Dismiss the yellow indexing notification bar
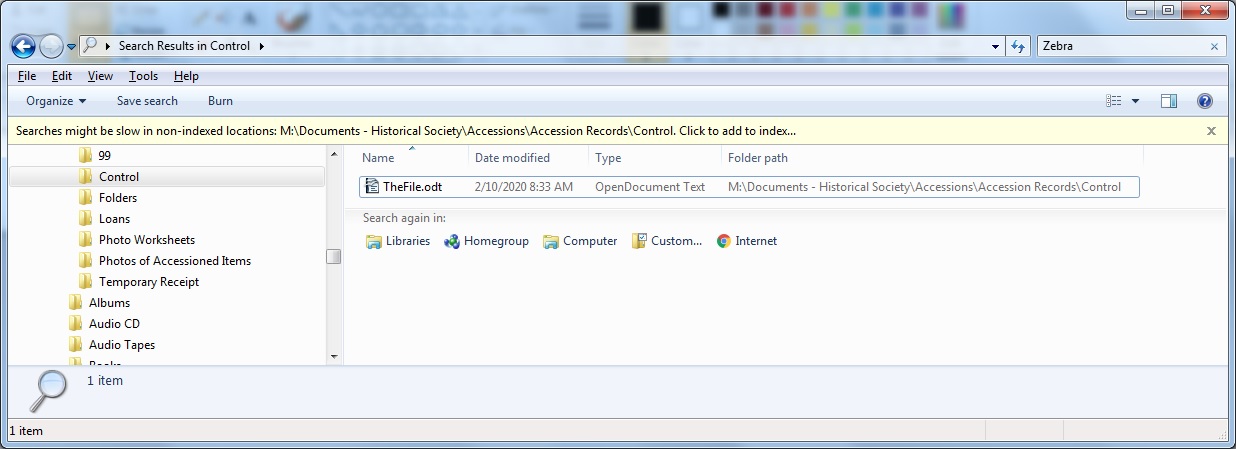Screen dimensions: 1236x449 pos(1211,131)
